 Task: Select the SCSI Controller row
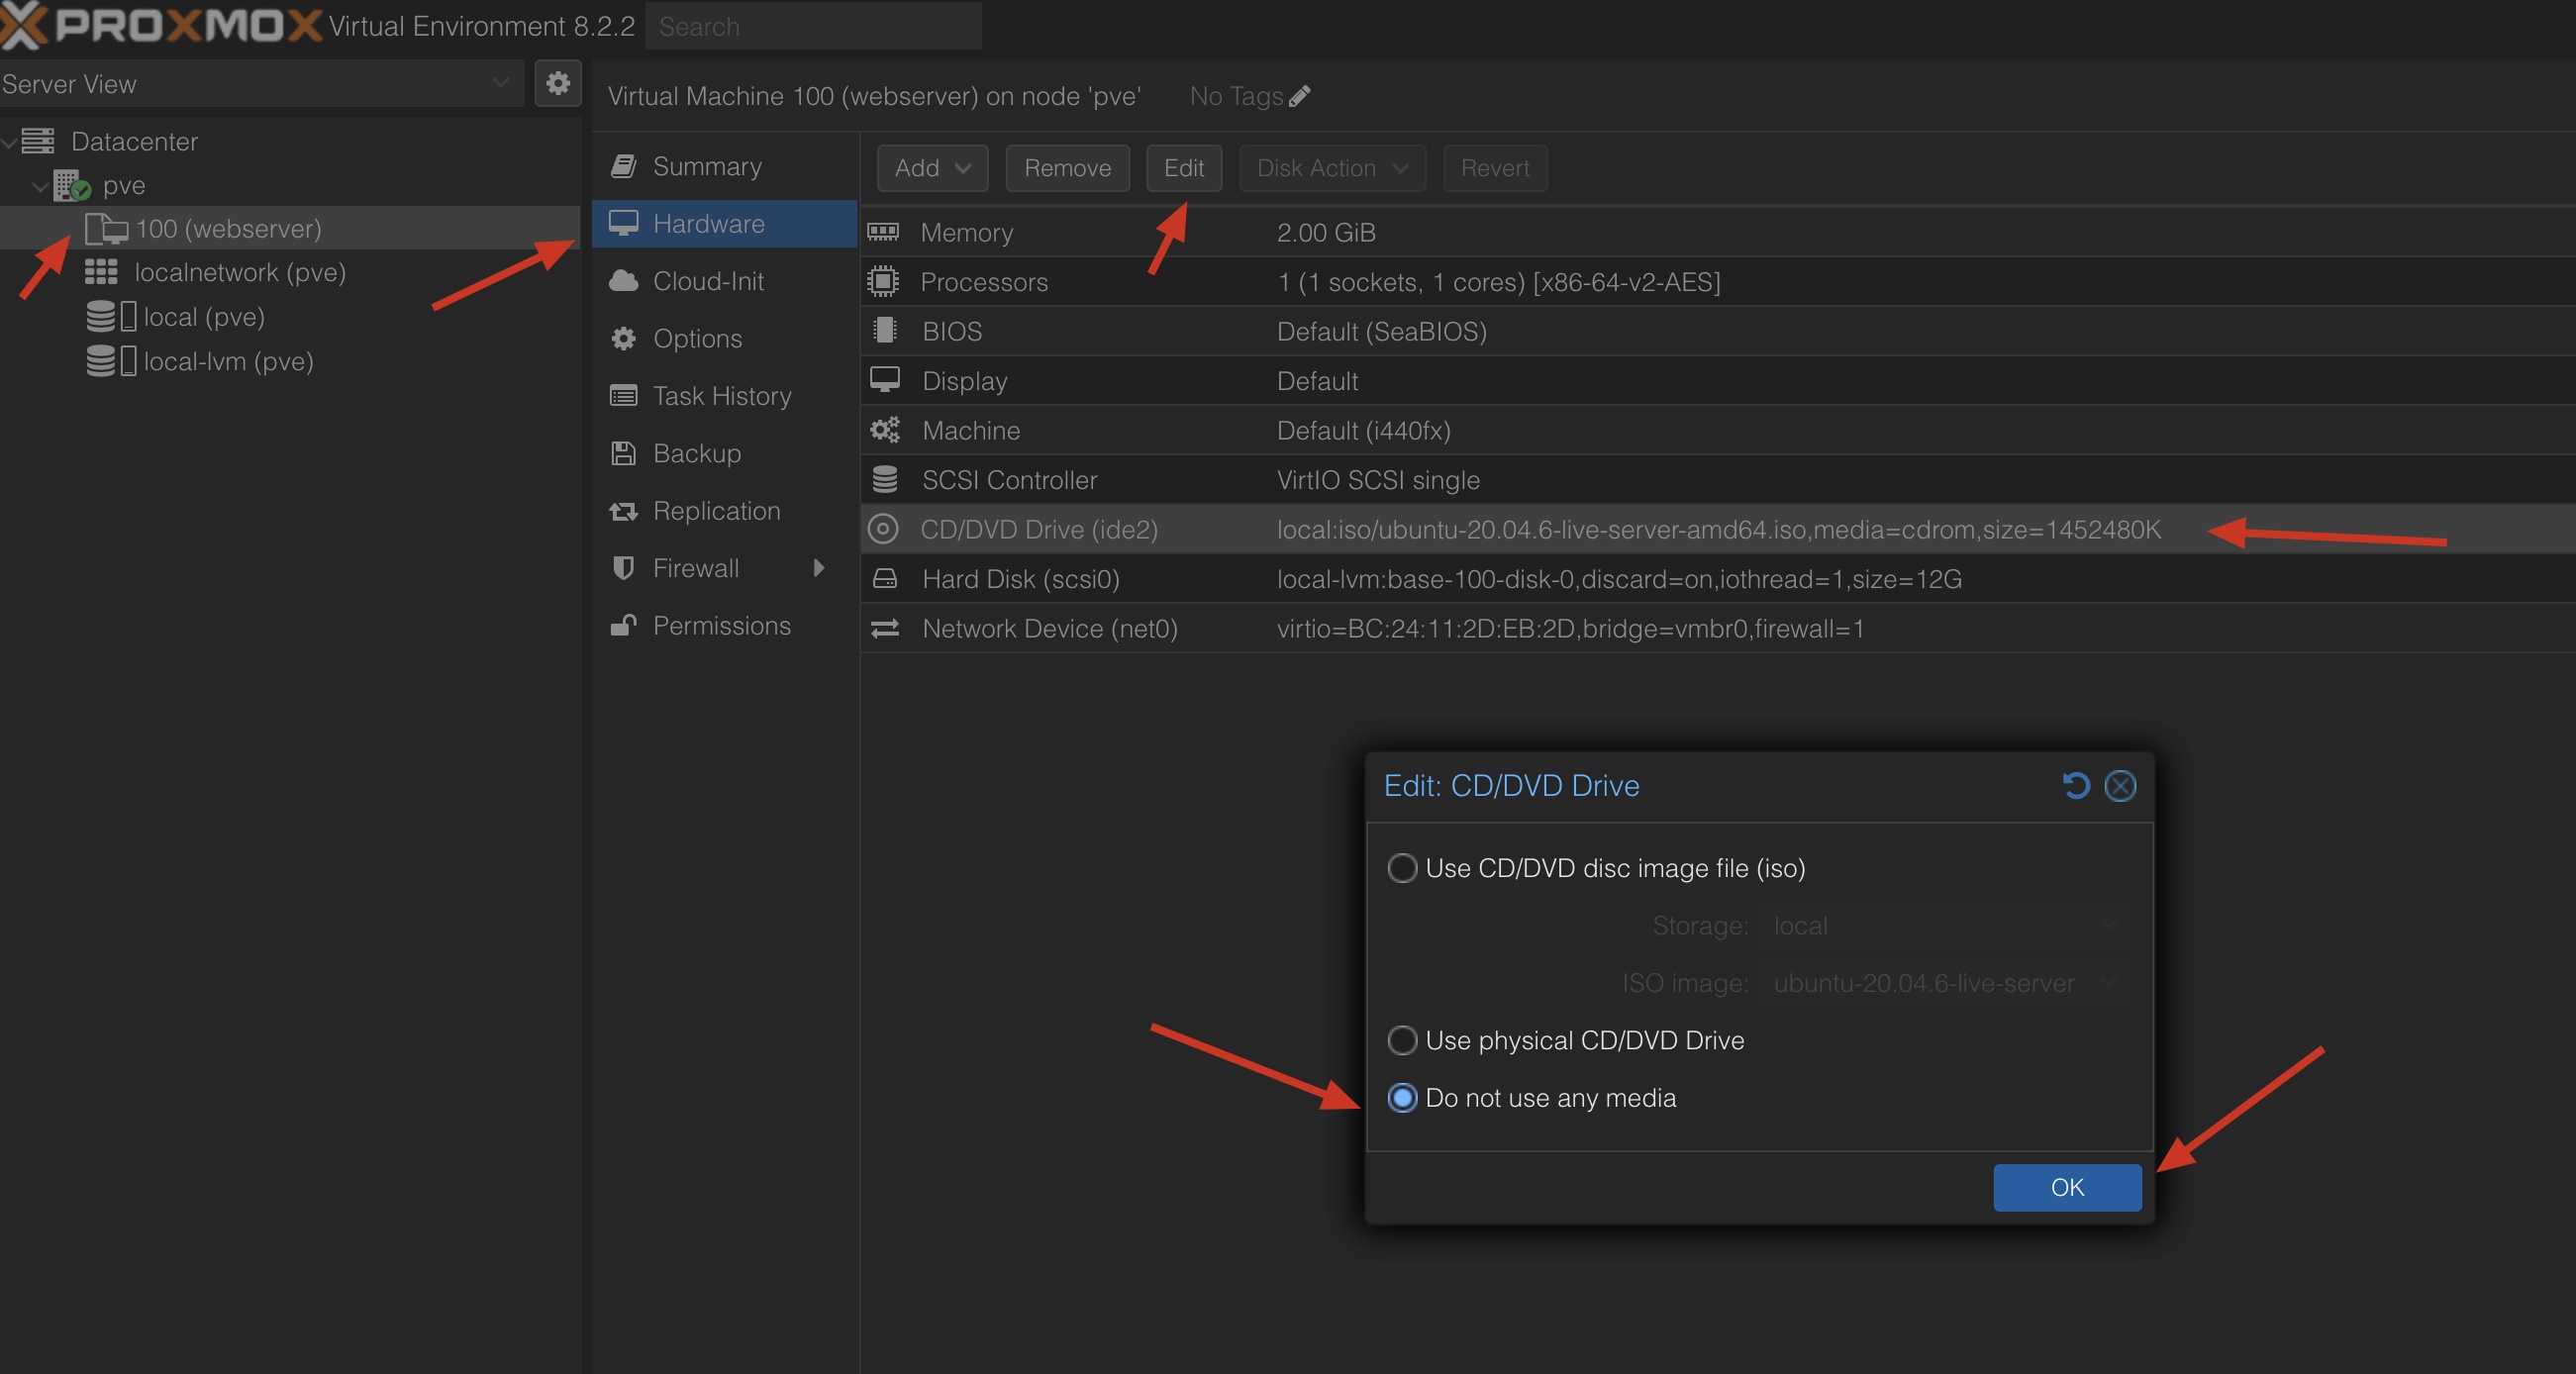click(1718, 480)
